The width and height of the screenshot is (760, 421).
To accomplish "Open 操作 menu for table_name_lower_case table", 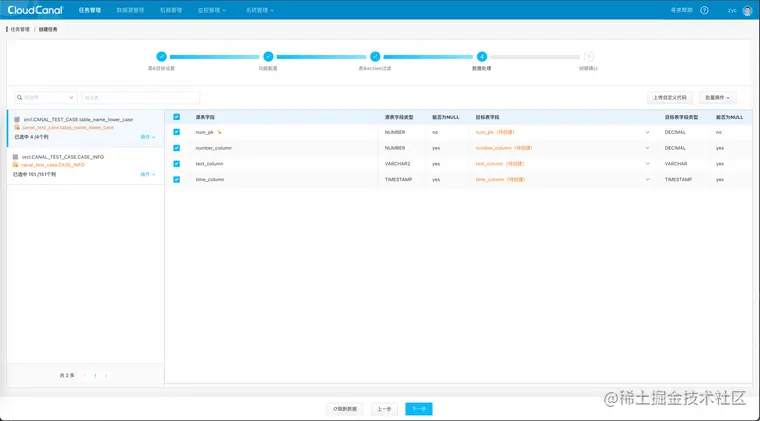I will 147,137.
